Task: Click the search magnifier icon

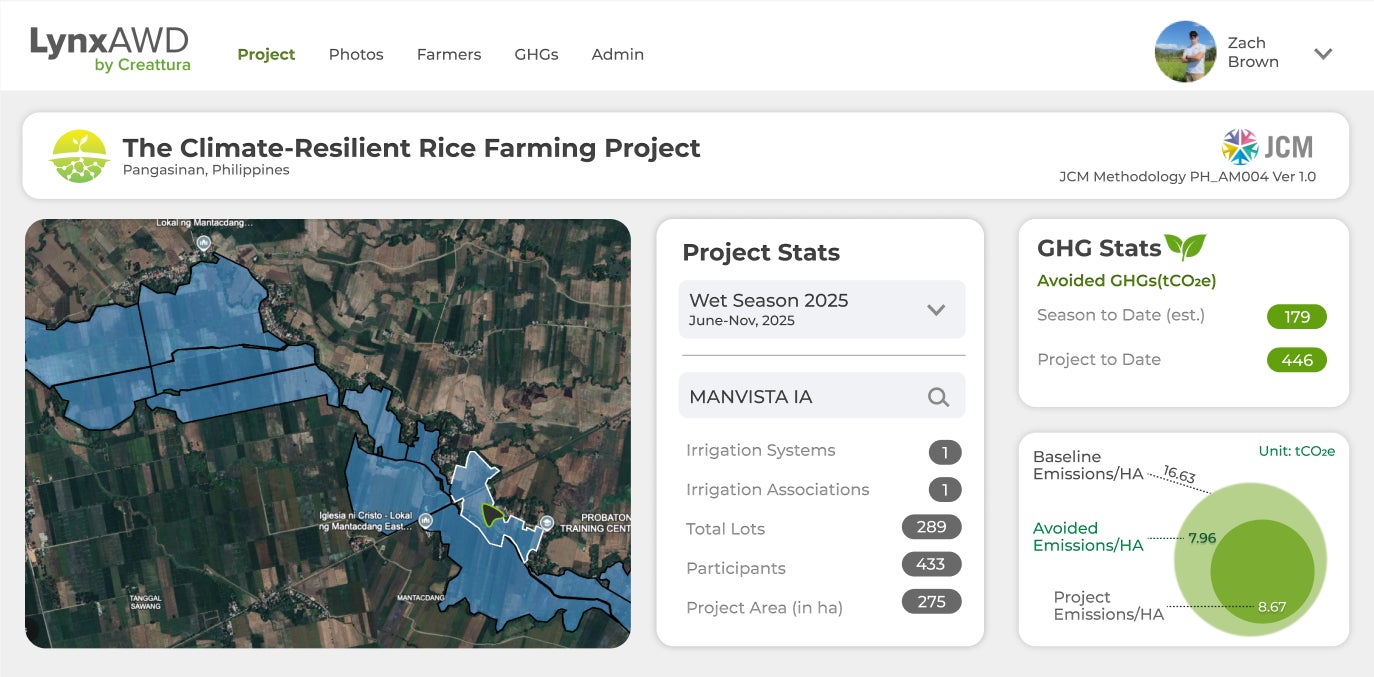Action: point(938,397)
